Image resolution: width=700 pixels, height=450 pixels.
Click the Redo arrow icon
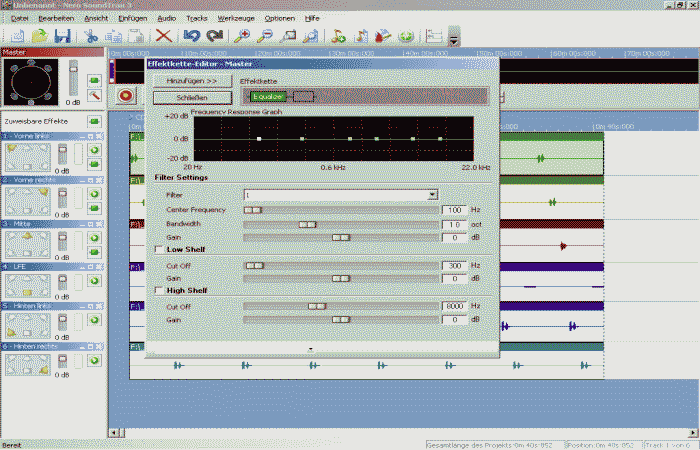click(x=214, y=37)
